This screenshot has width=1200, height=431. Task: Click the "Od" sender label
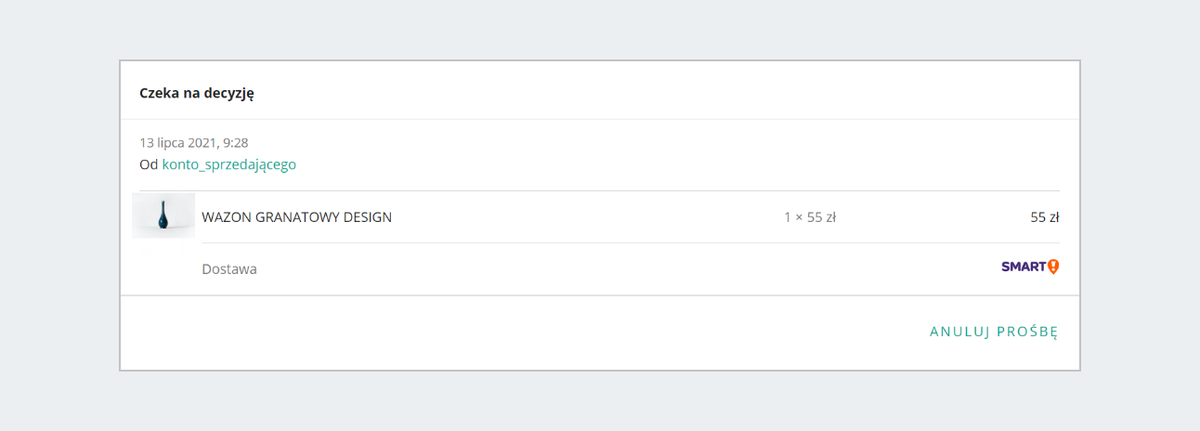(x=149, y=164)
